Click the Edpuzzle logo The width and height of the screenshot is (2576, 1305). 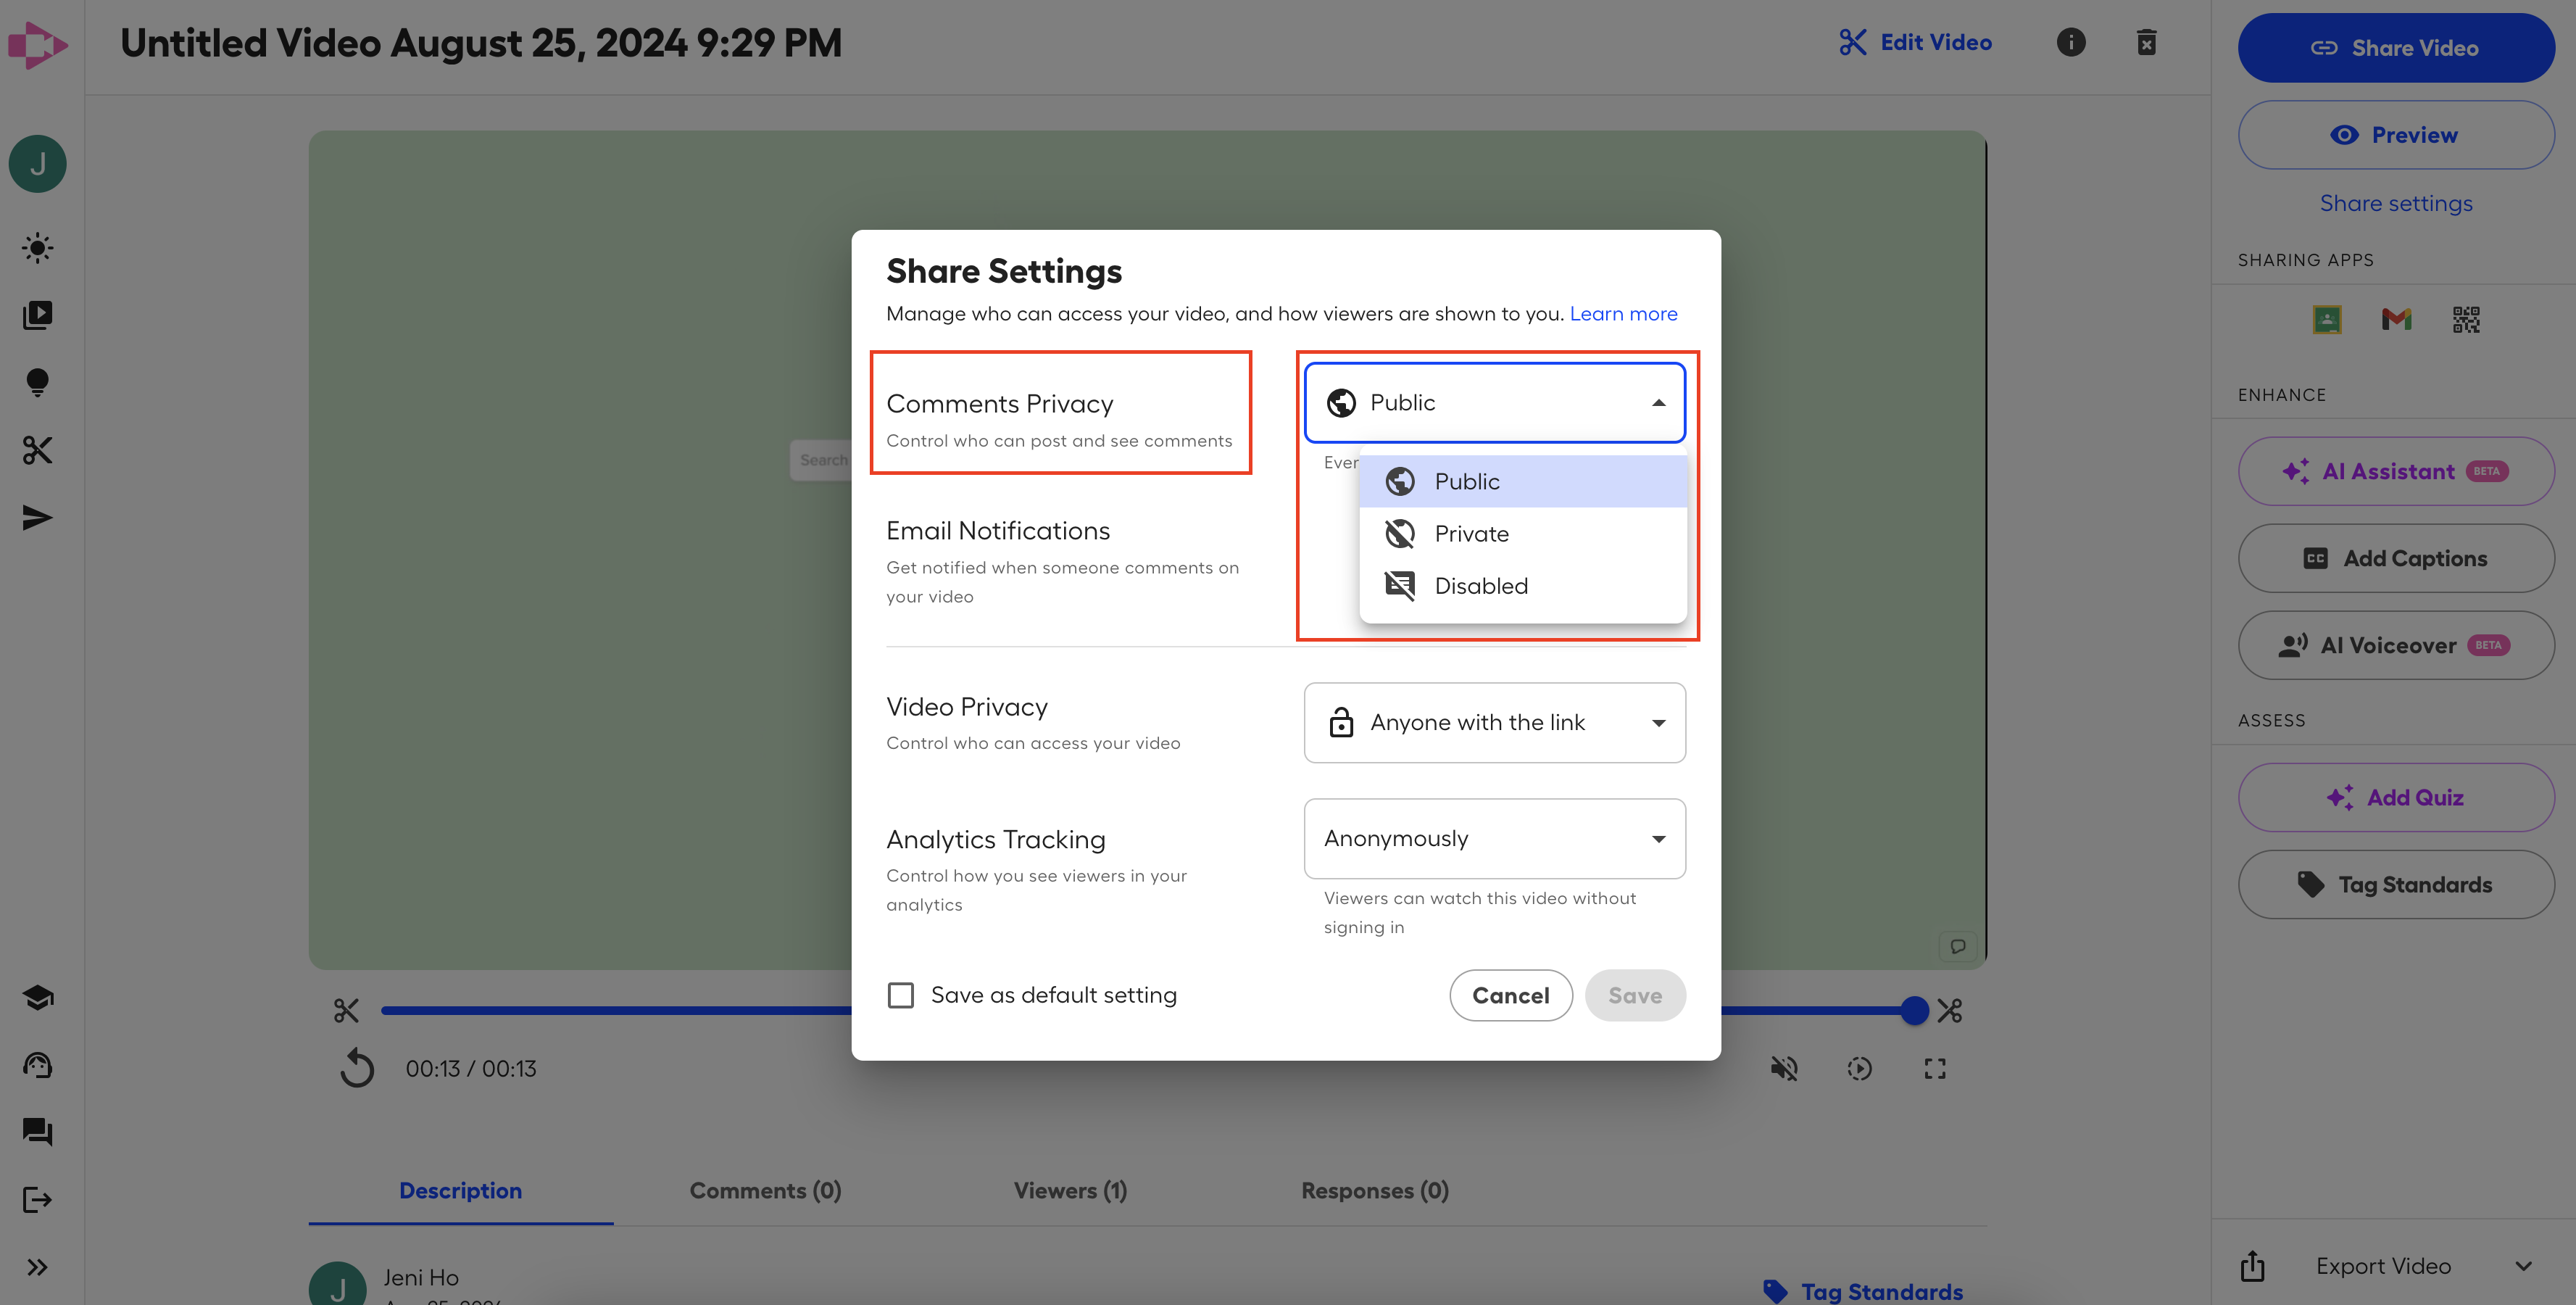point(38,44)
